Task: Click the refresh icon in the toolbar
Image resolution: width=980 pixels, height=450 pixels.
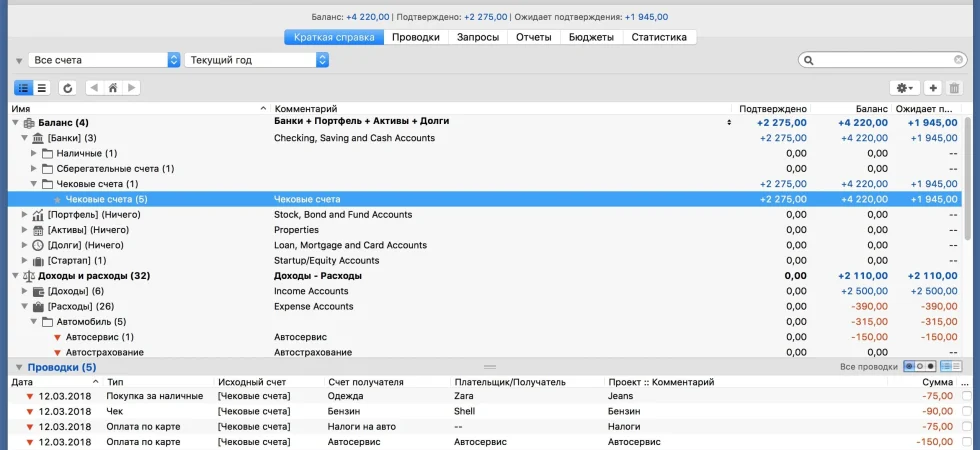Action: coord(68,88)
